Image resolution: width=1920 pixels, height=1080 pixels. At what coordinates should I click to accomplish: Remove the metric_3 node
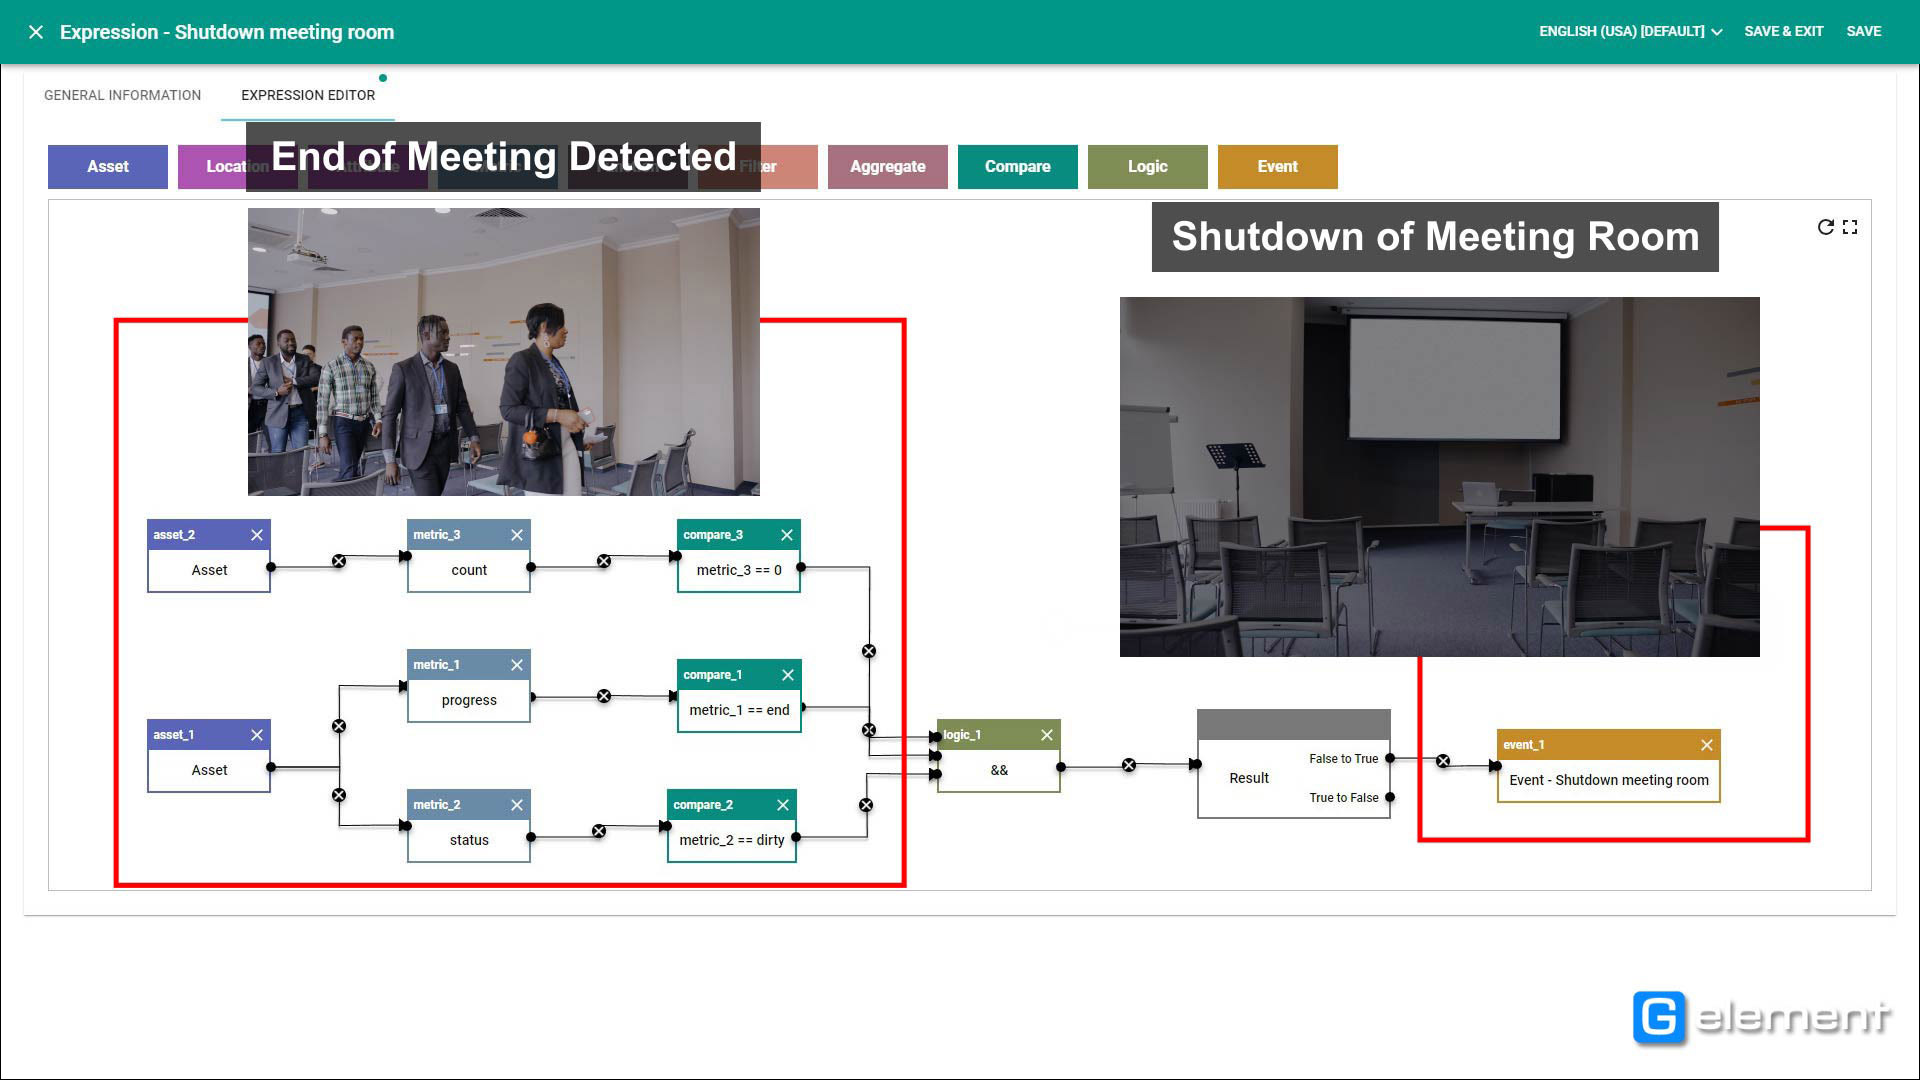pos(517,535)
